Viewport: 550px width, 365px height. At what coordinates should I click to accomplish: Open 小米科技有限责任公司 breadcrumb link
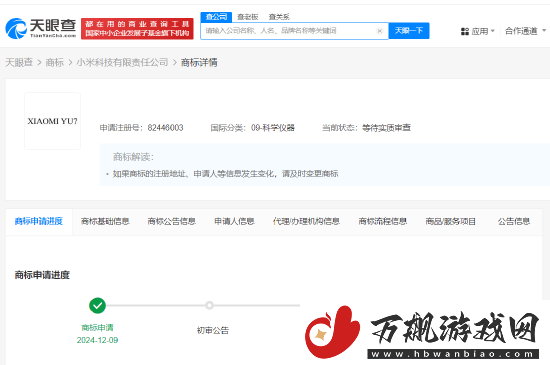(x=122, y=62)
